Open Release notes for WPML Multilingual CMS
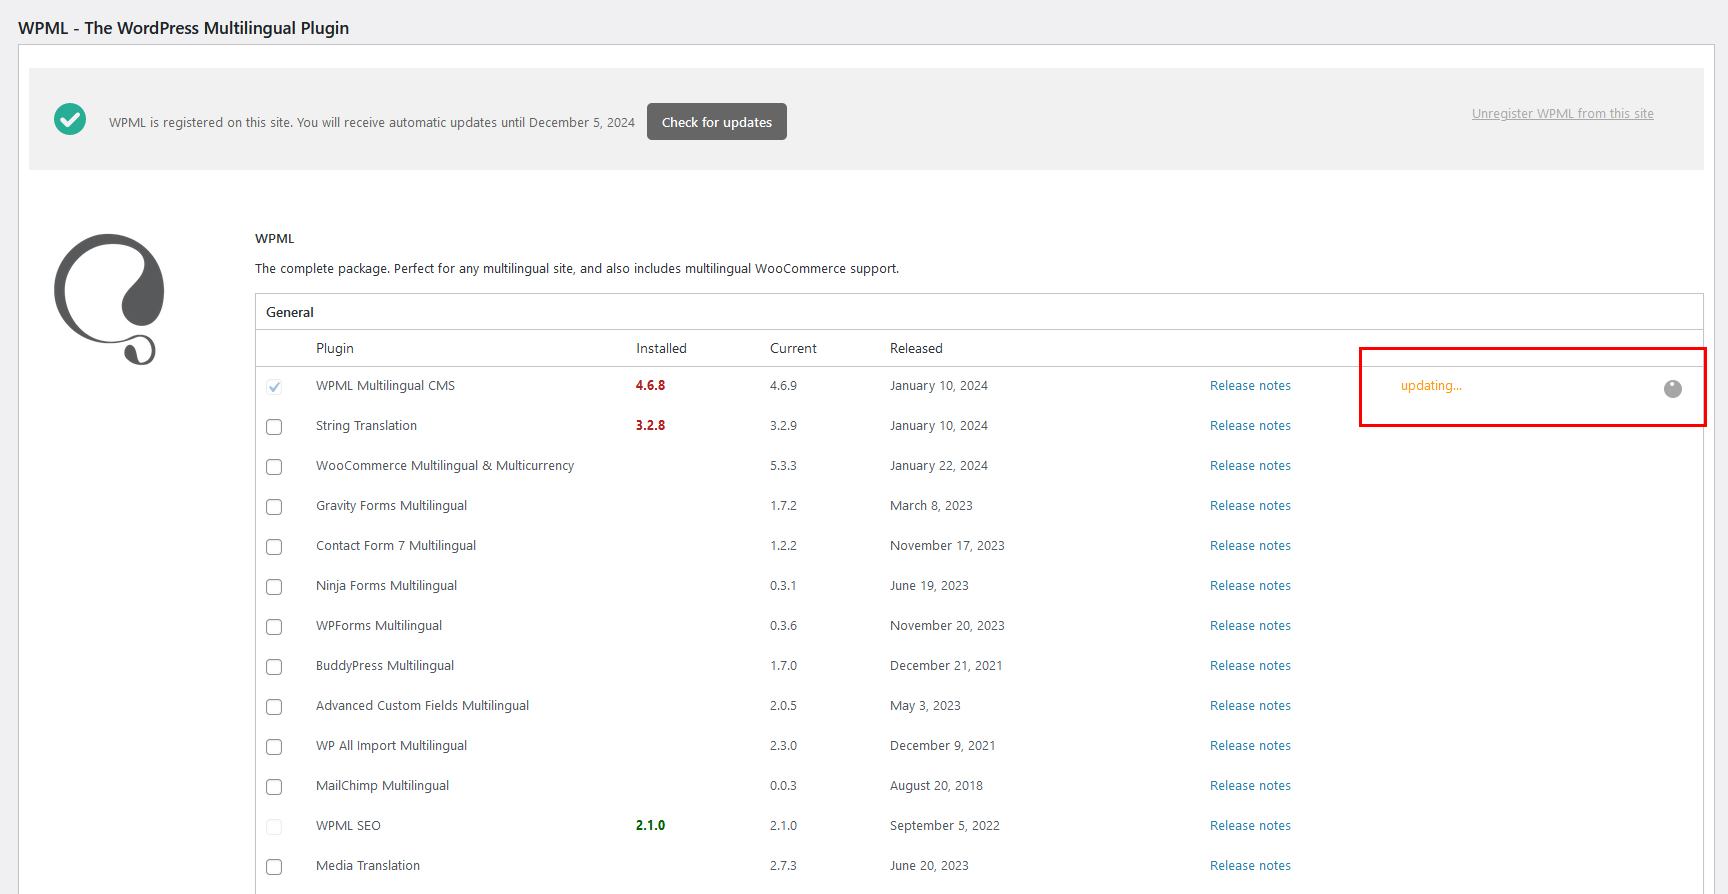 pos(1250,386)
